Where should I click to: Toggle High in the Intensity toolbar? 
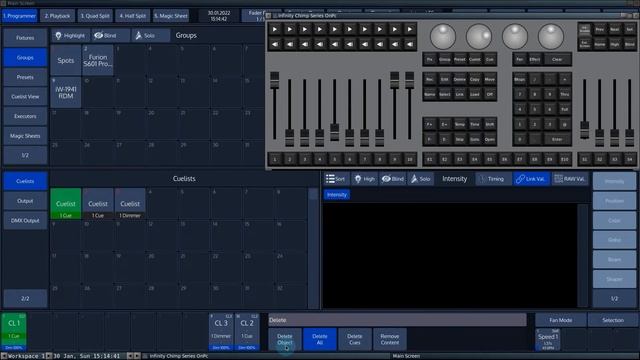[x=364, y=179]
